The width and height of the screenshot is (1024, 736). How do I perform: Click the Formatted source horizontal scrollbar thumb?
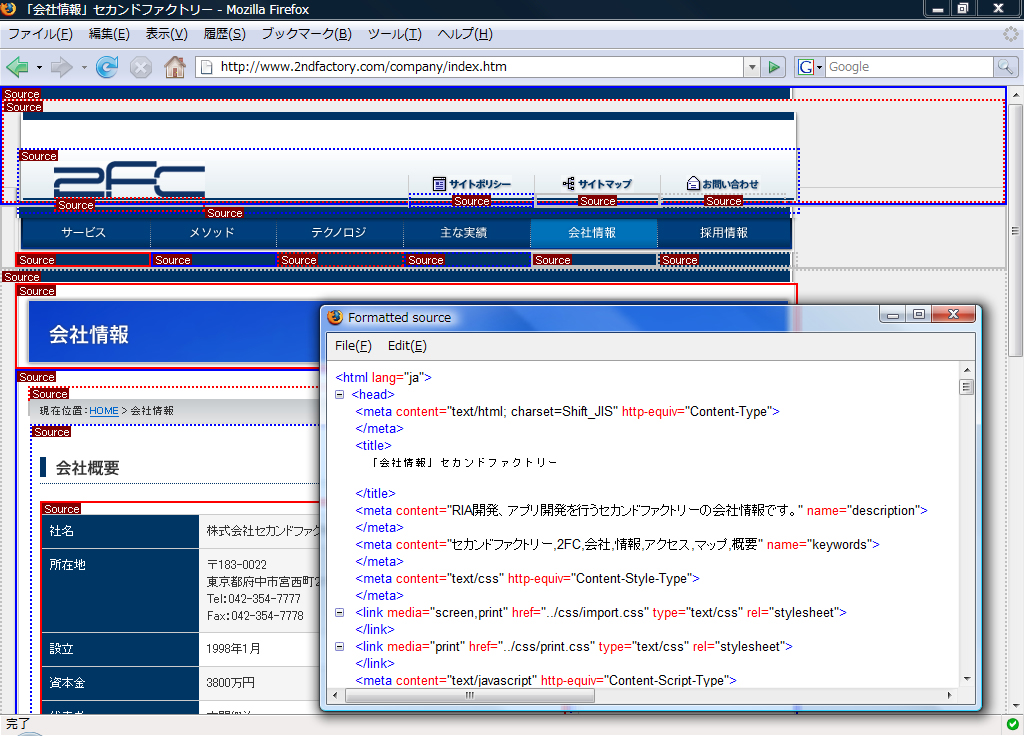click(470, 696)
